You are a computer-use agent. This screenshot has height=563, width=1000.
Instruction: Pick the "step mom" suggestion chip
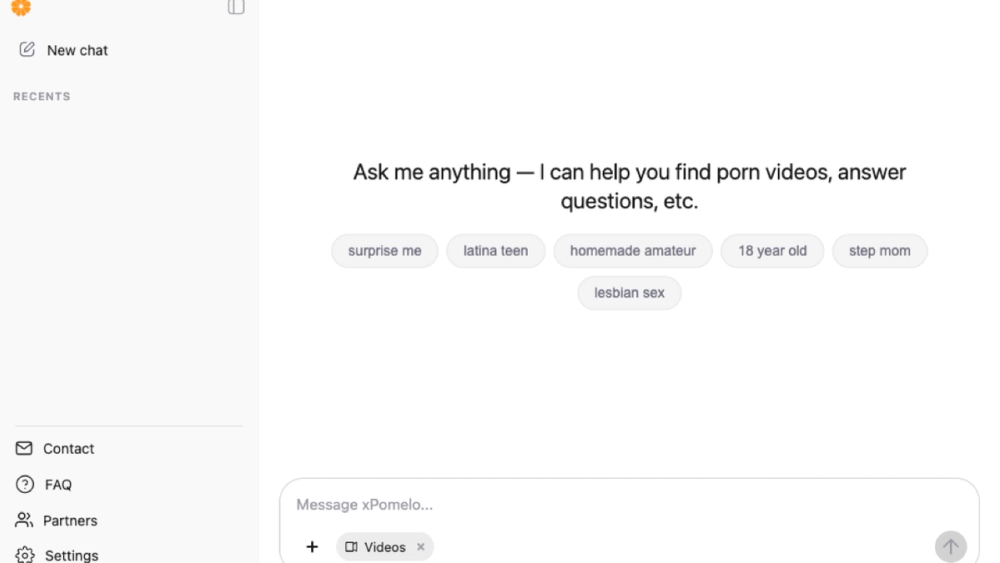click(879, 251)
